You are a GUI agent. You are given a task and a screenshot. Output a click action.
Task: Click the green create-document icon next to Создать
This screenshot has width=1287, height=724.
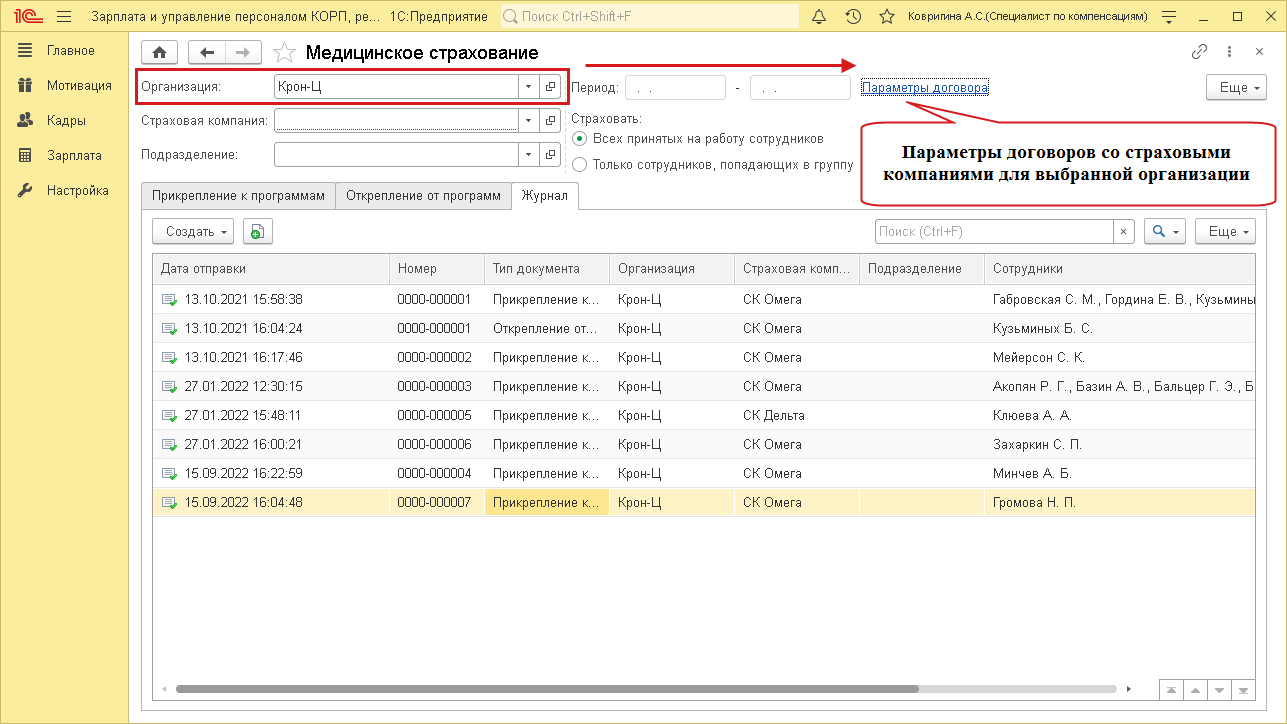257,231
